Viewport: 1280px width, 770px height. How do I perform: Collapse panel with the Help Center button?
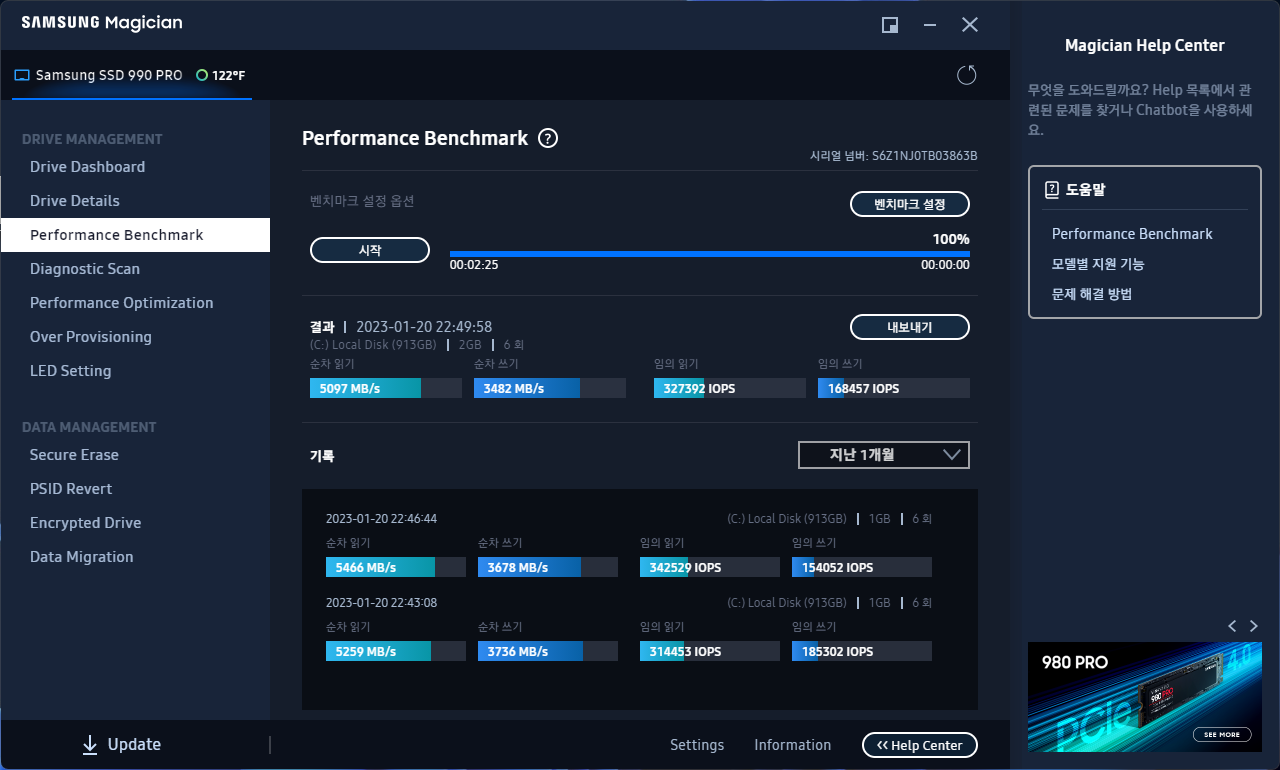(x=920, y=745)
